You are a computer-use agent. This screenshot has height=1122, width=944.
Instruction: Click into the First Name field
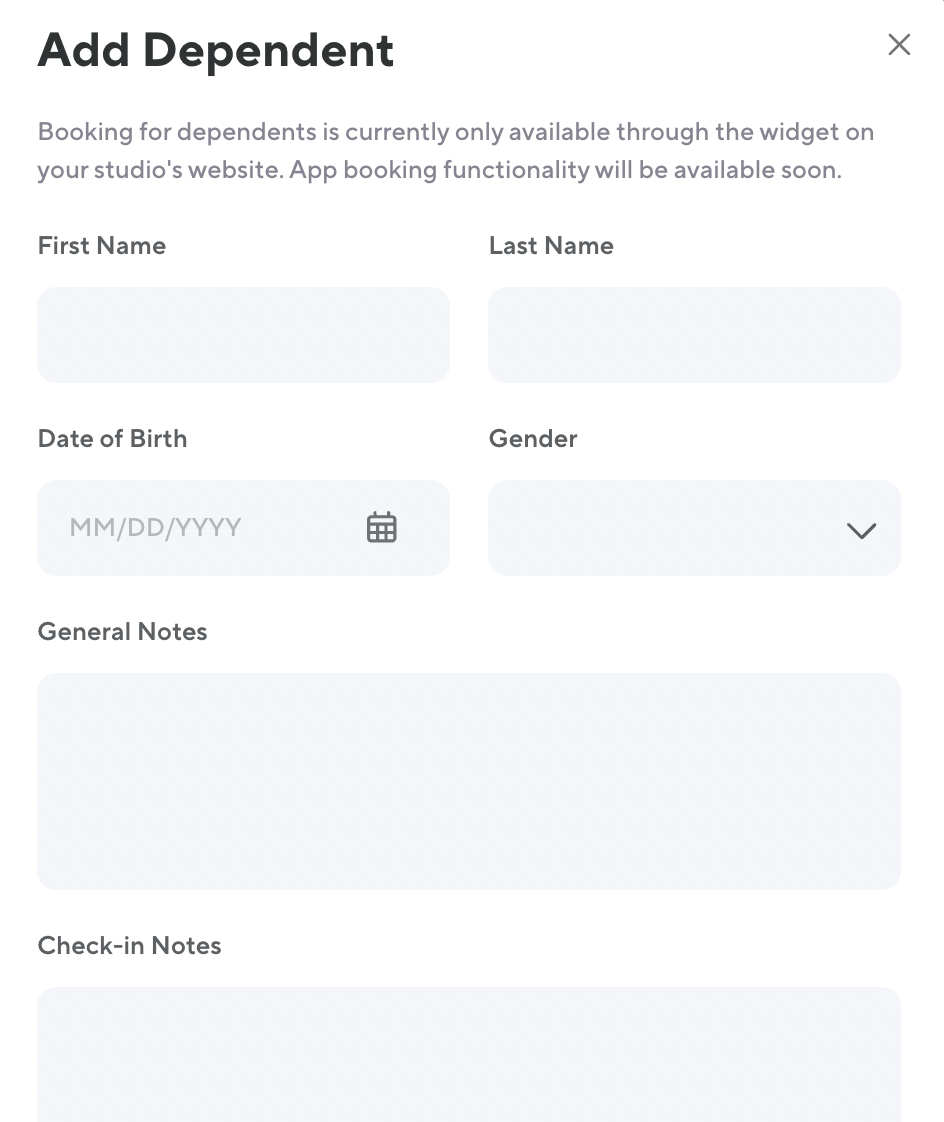243,335
